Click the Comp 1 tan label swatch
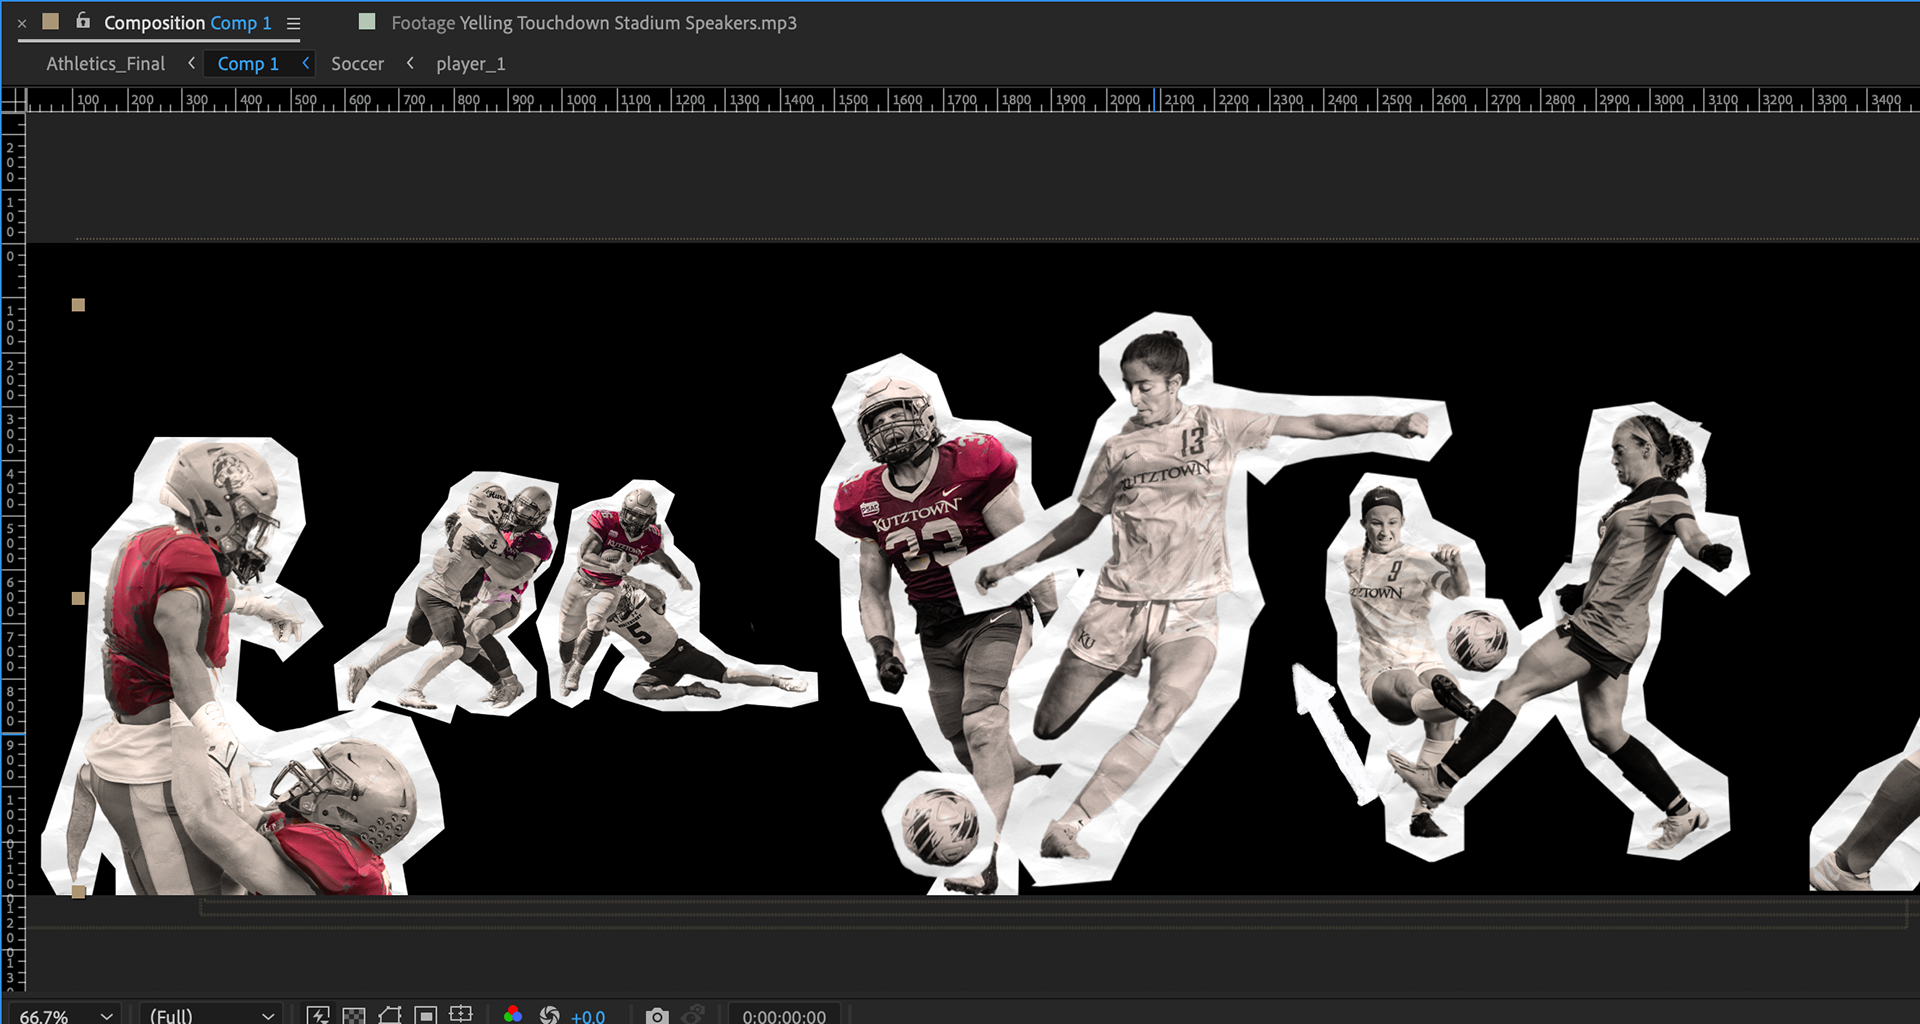The image size is (1920, 1024). tap(51, 21)
